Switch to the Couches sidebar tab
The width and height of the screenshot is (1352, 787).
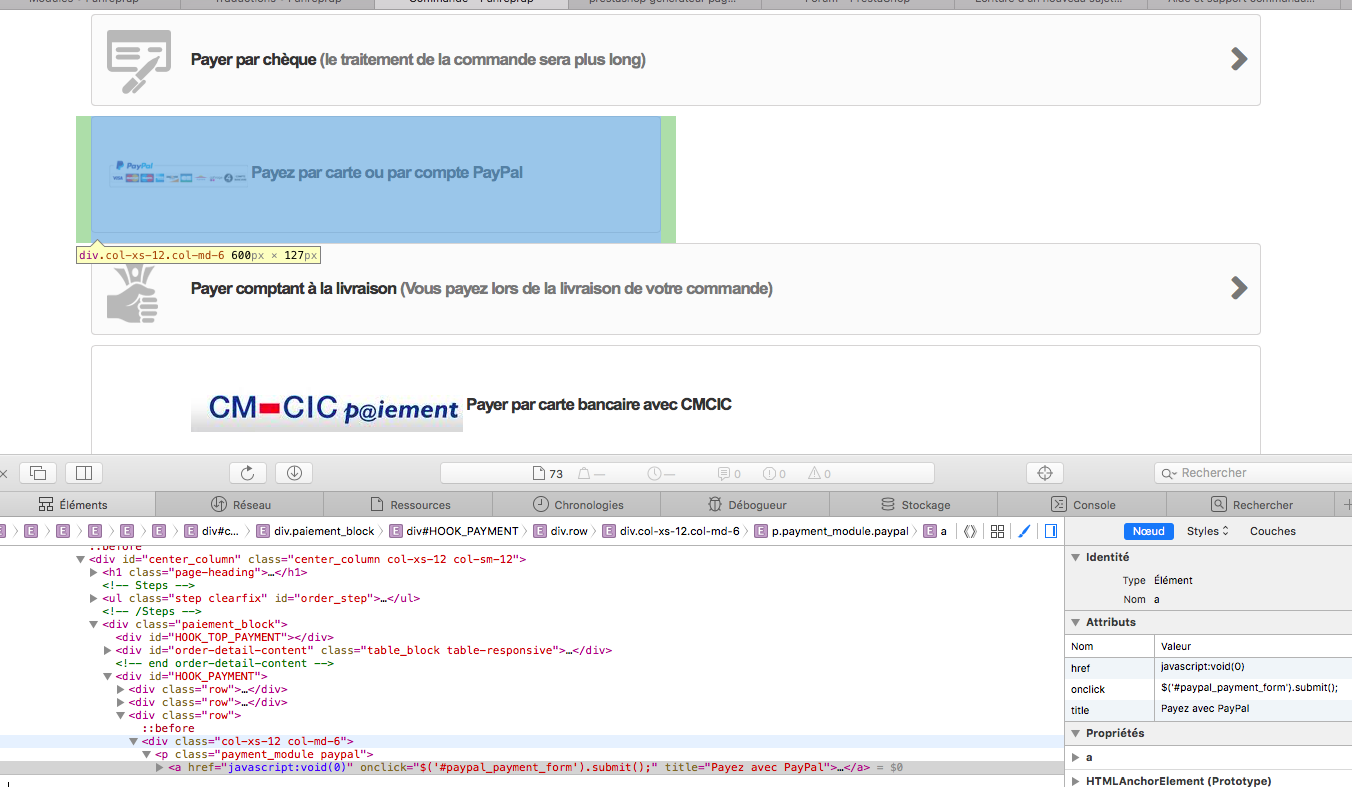pyautogui.click(x=1273, y=531)
